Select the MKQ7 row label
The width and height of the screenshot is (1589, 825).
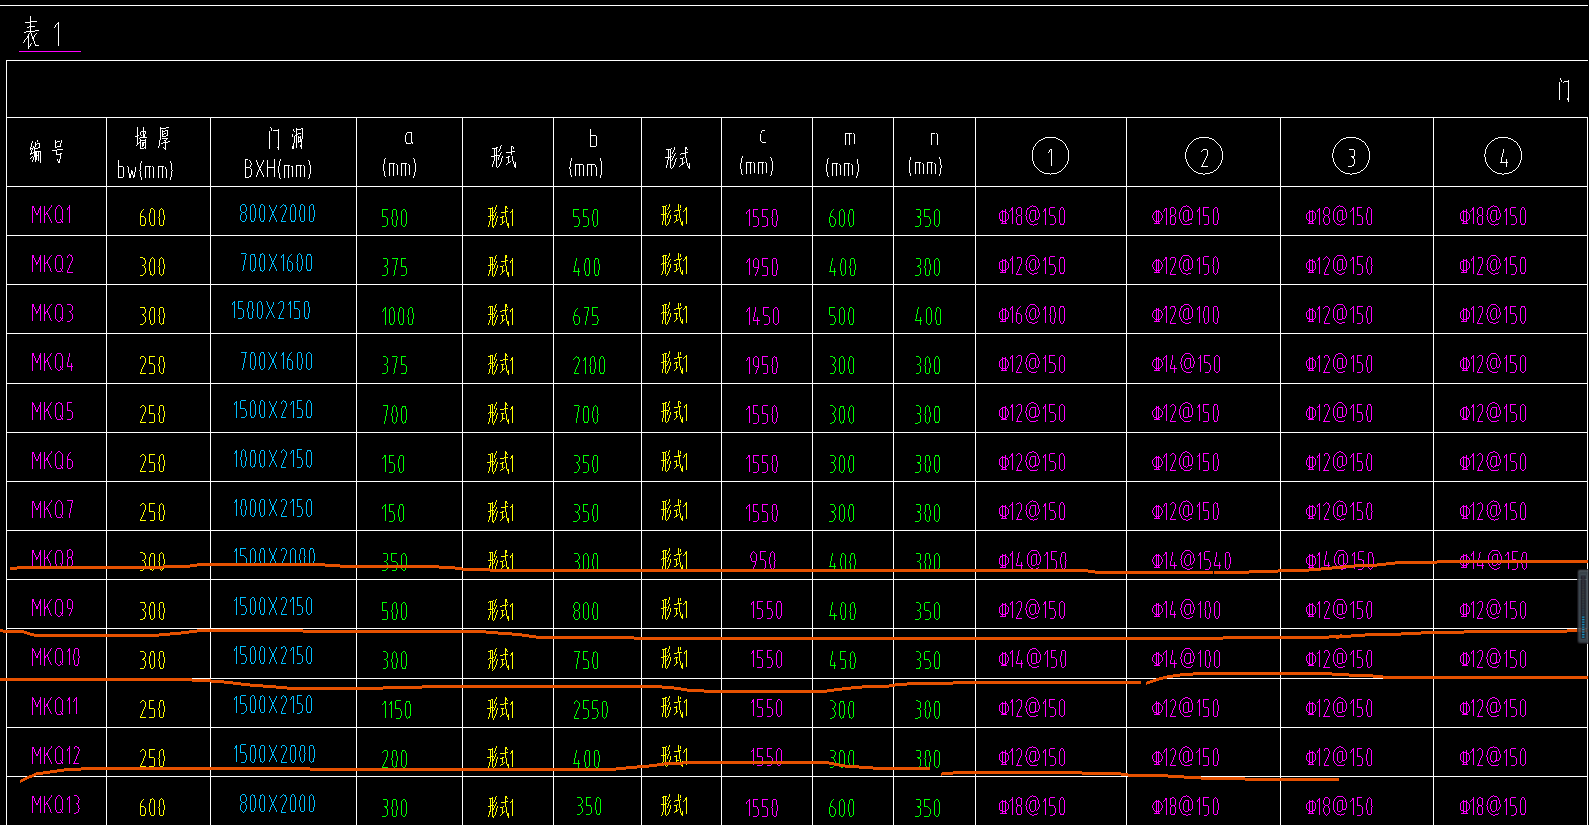point(52,510)
